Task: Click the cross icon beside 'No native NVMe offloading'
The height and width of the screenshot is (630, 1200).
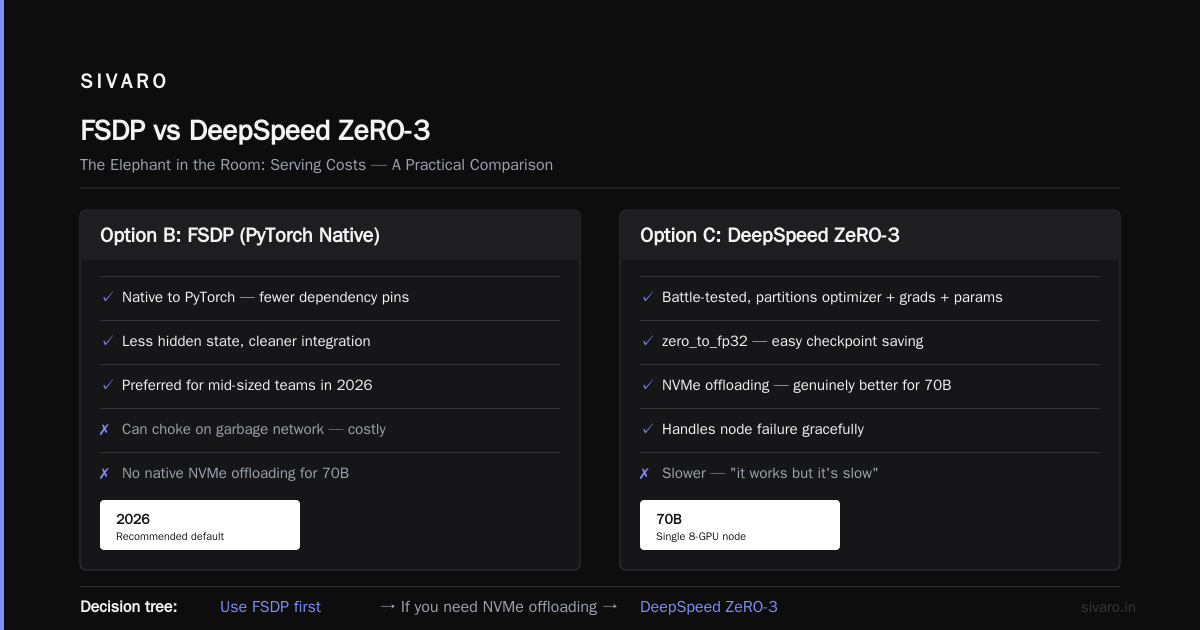Action: click(x=105, y=473)
